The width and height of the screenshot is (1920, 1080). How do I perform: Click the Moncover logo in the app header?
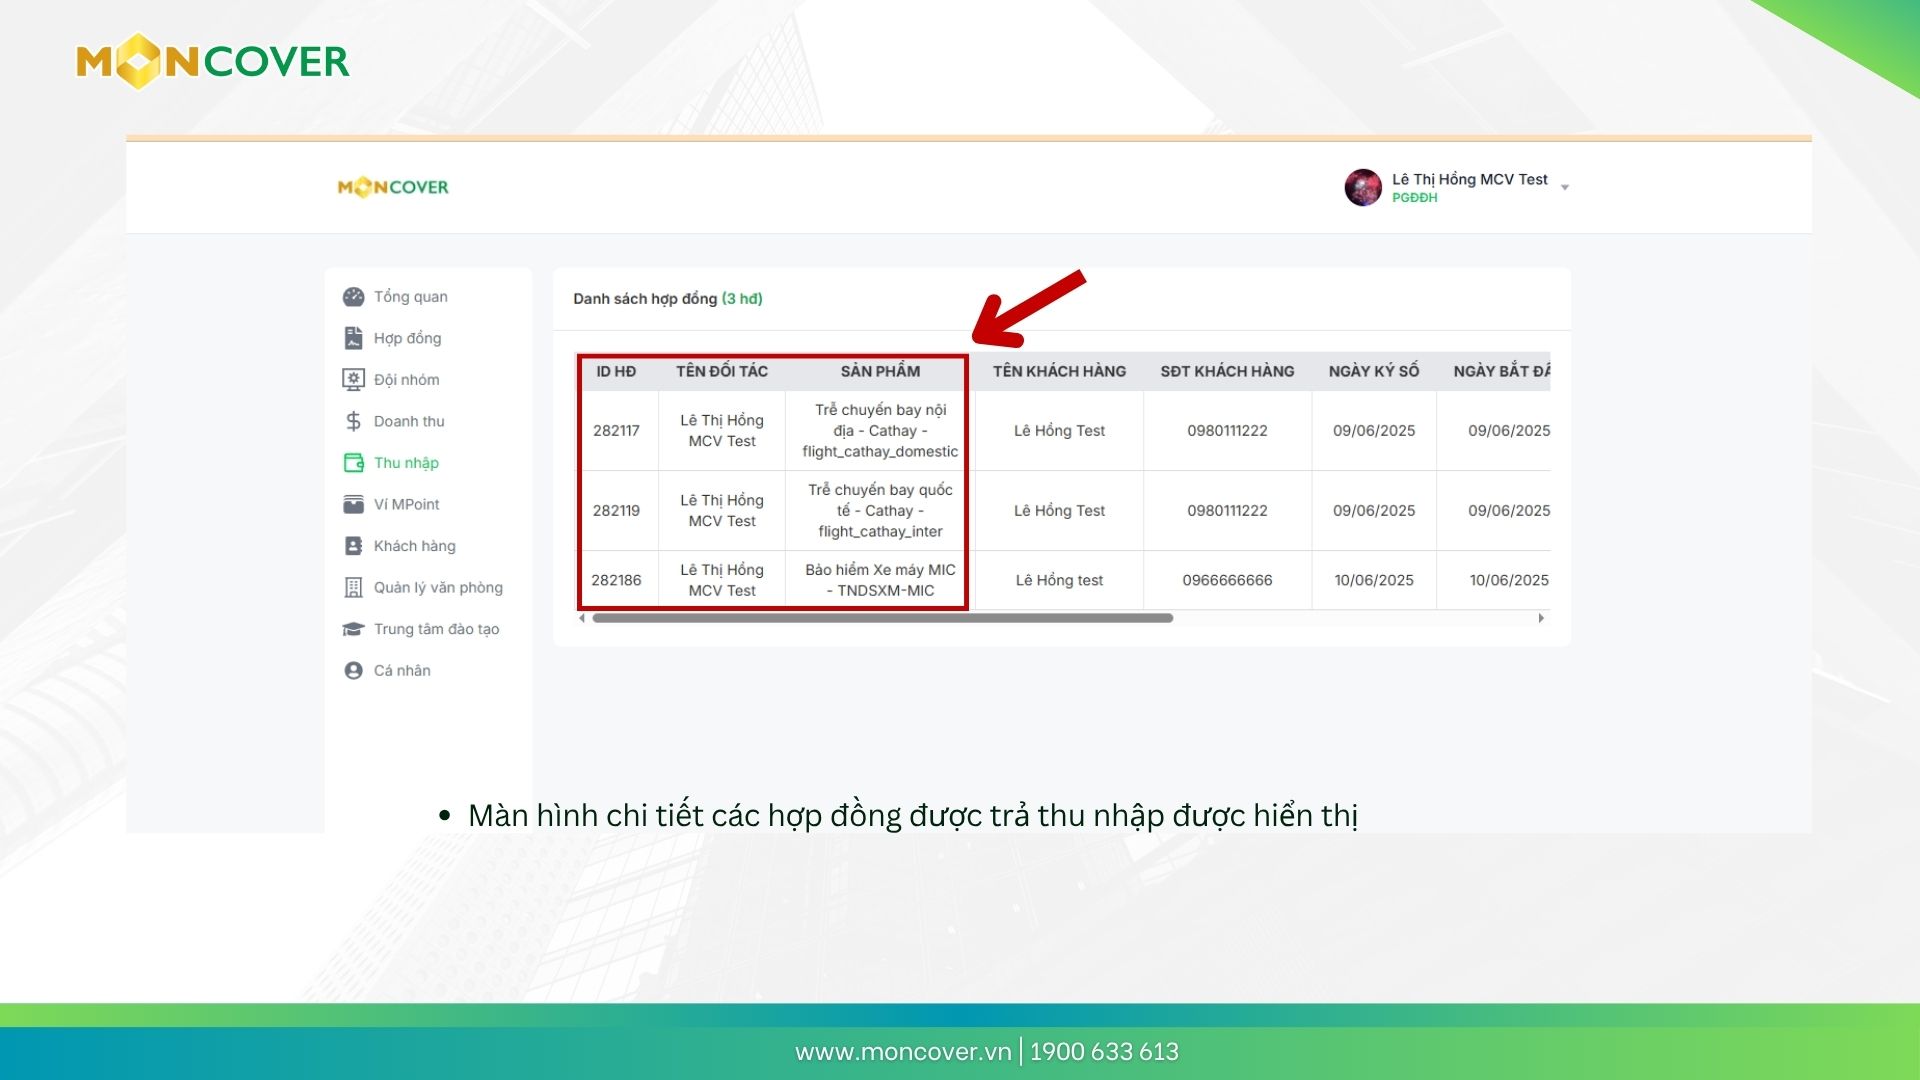tap(393, 187)
